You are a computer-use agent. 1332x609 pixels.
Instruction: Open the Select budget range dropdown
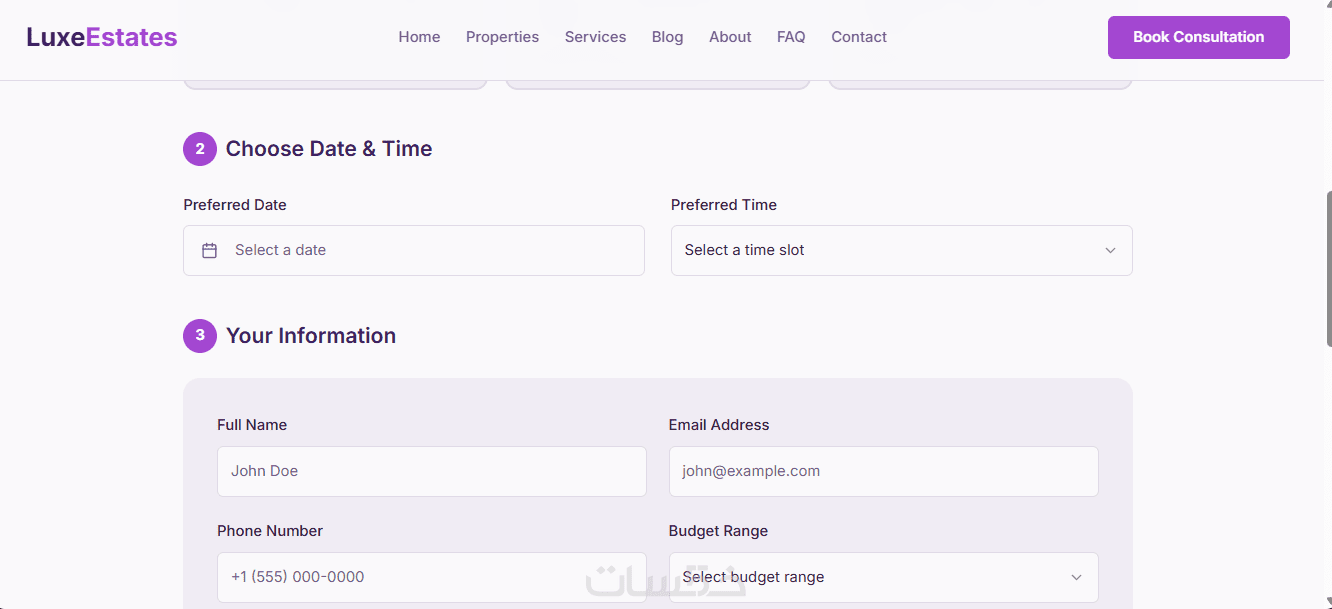(x=883, y=577)
